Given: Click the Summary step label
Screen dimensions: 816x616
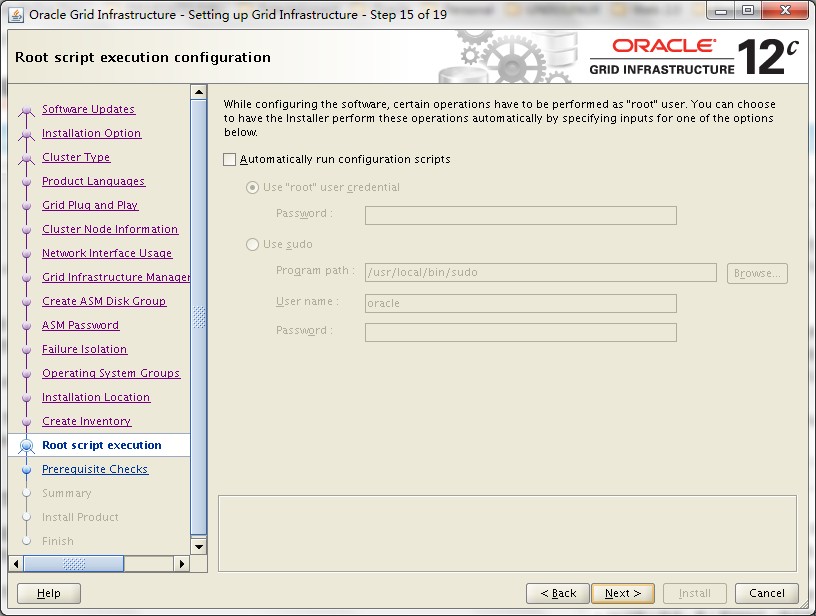Looking at the screenshot, I should pos(67,493).
